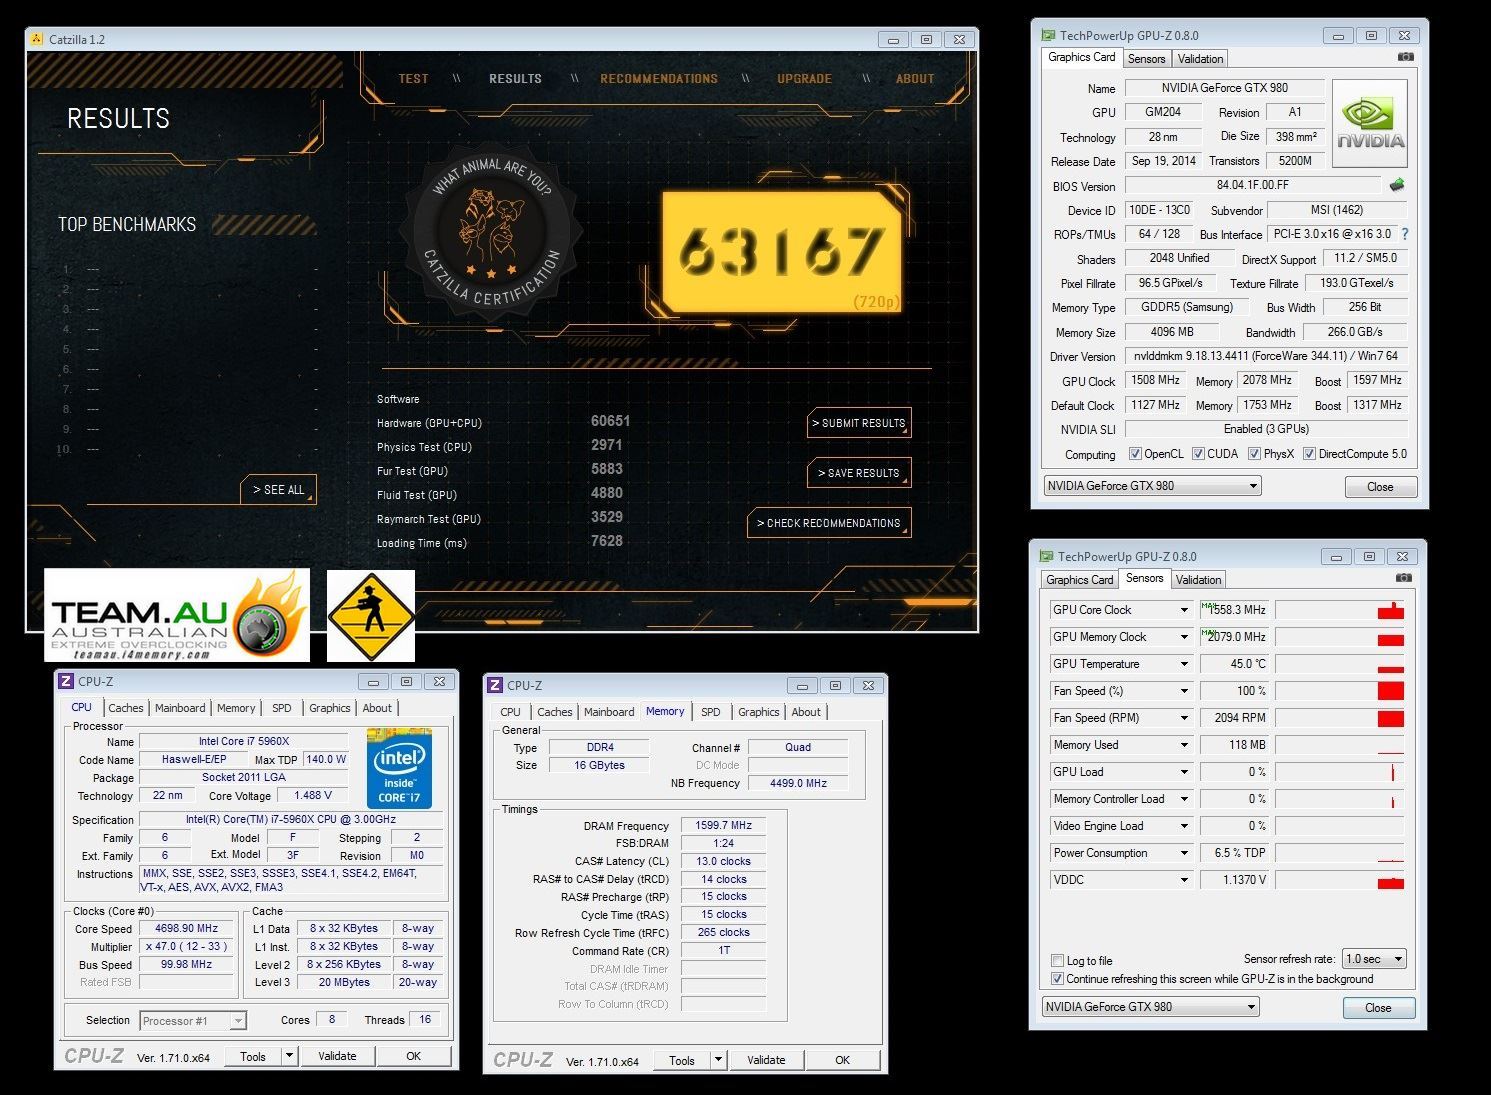Toggle the OpenCL checkbox

pyautogui.click(x=1135, y=454)
